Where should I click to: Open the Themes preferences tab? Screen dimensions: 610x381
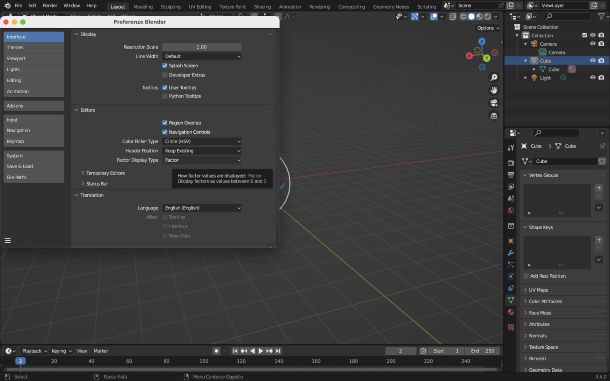34,47
